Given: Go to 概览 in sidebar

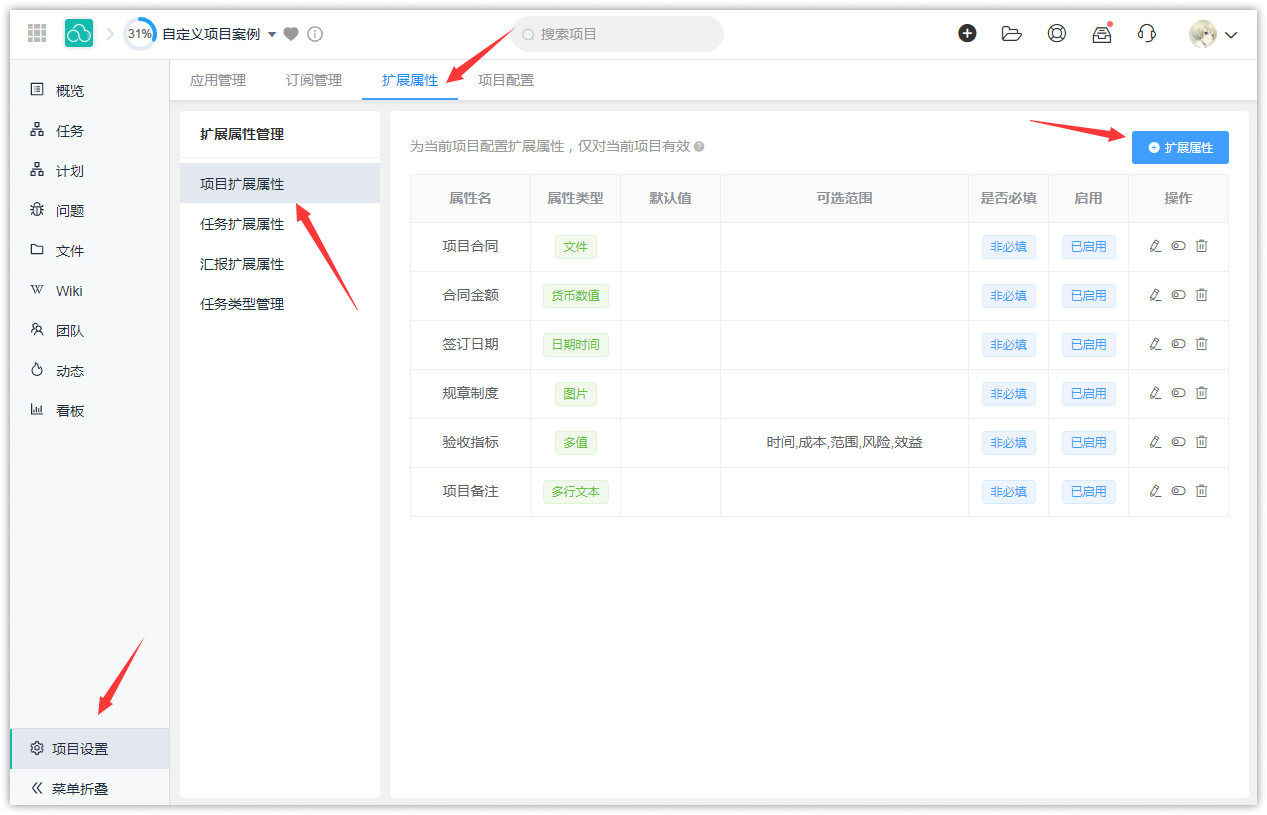Looking at the screenshot, I should click(89, 90).
